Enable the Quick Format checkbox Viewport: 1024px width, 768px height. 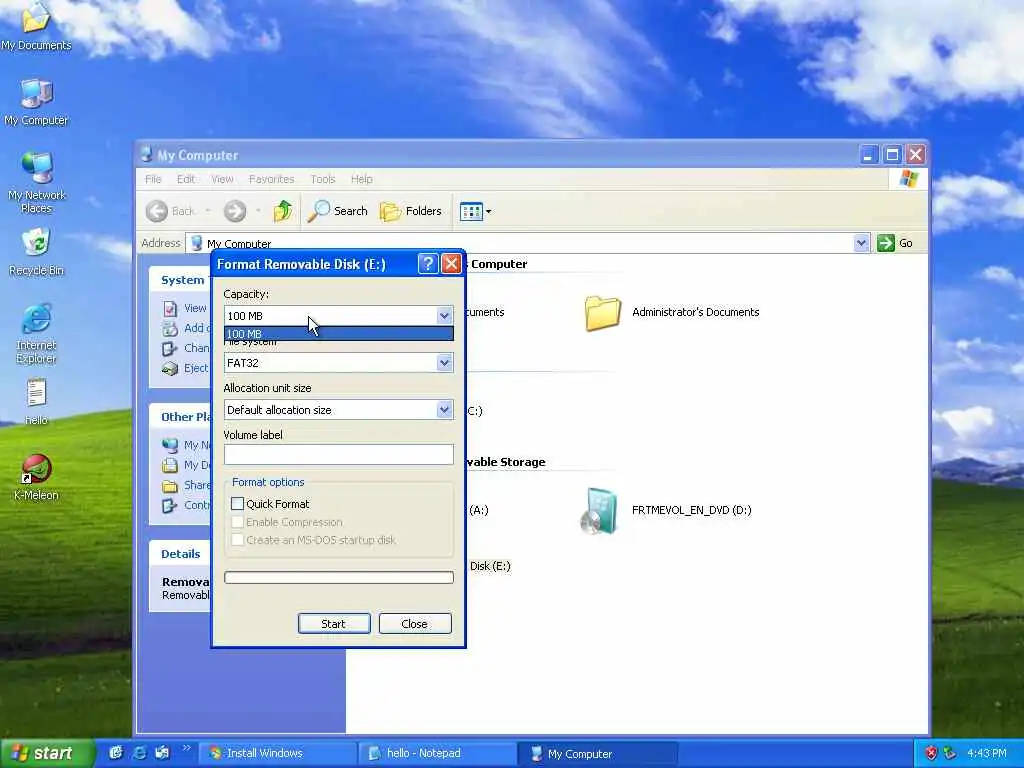pyautogui.click(x=238, y=504)
